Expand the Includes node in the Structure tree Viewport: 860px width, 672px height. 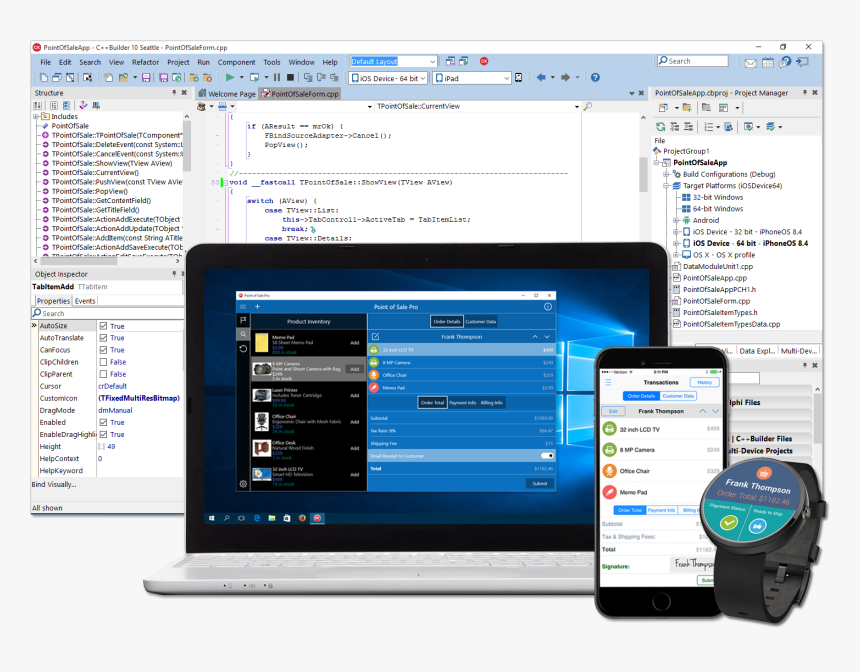pyautogui.click(x=36, y=116)
